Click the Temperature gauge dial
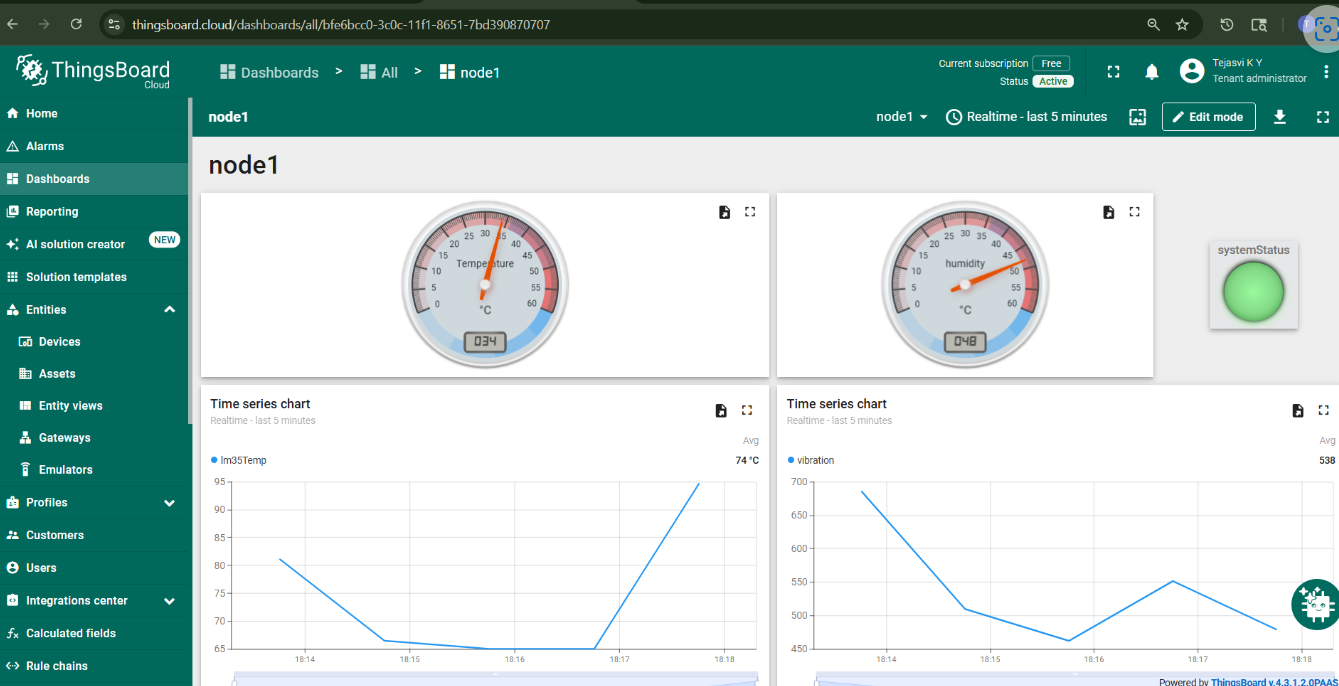Image resolution: width=1339 pixels, height=686 pixels. point(485,284)
